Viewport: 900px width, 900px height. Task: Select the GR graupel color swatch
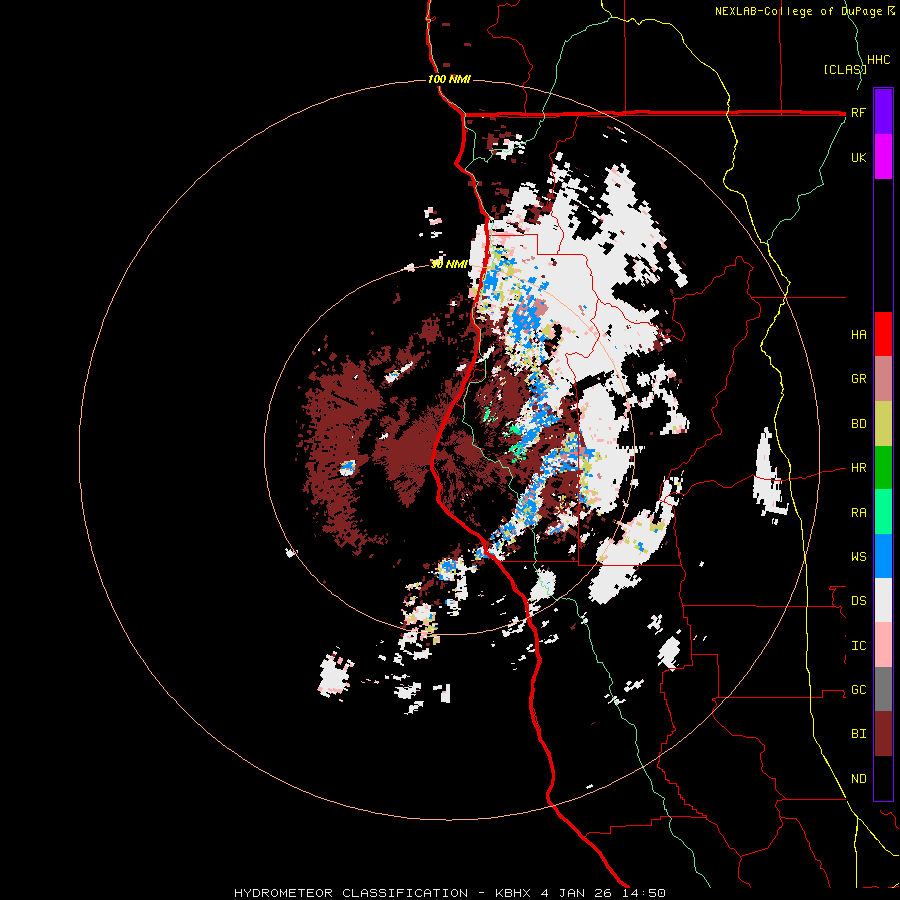(883, 379)
